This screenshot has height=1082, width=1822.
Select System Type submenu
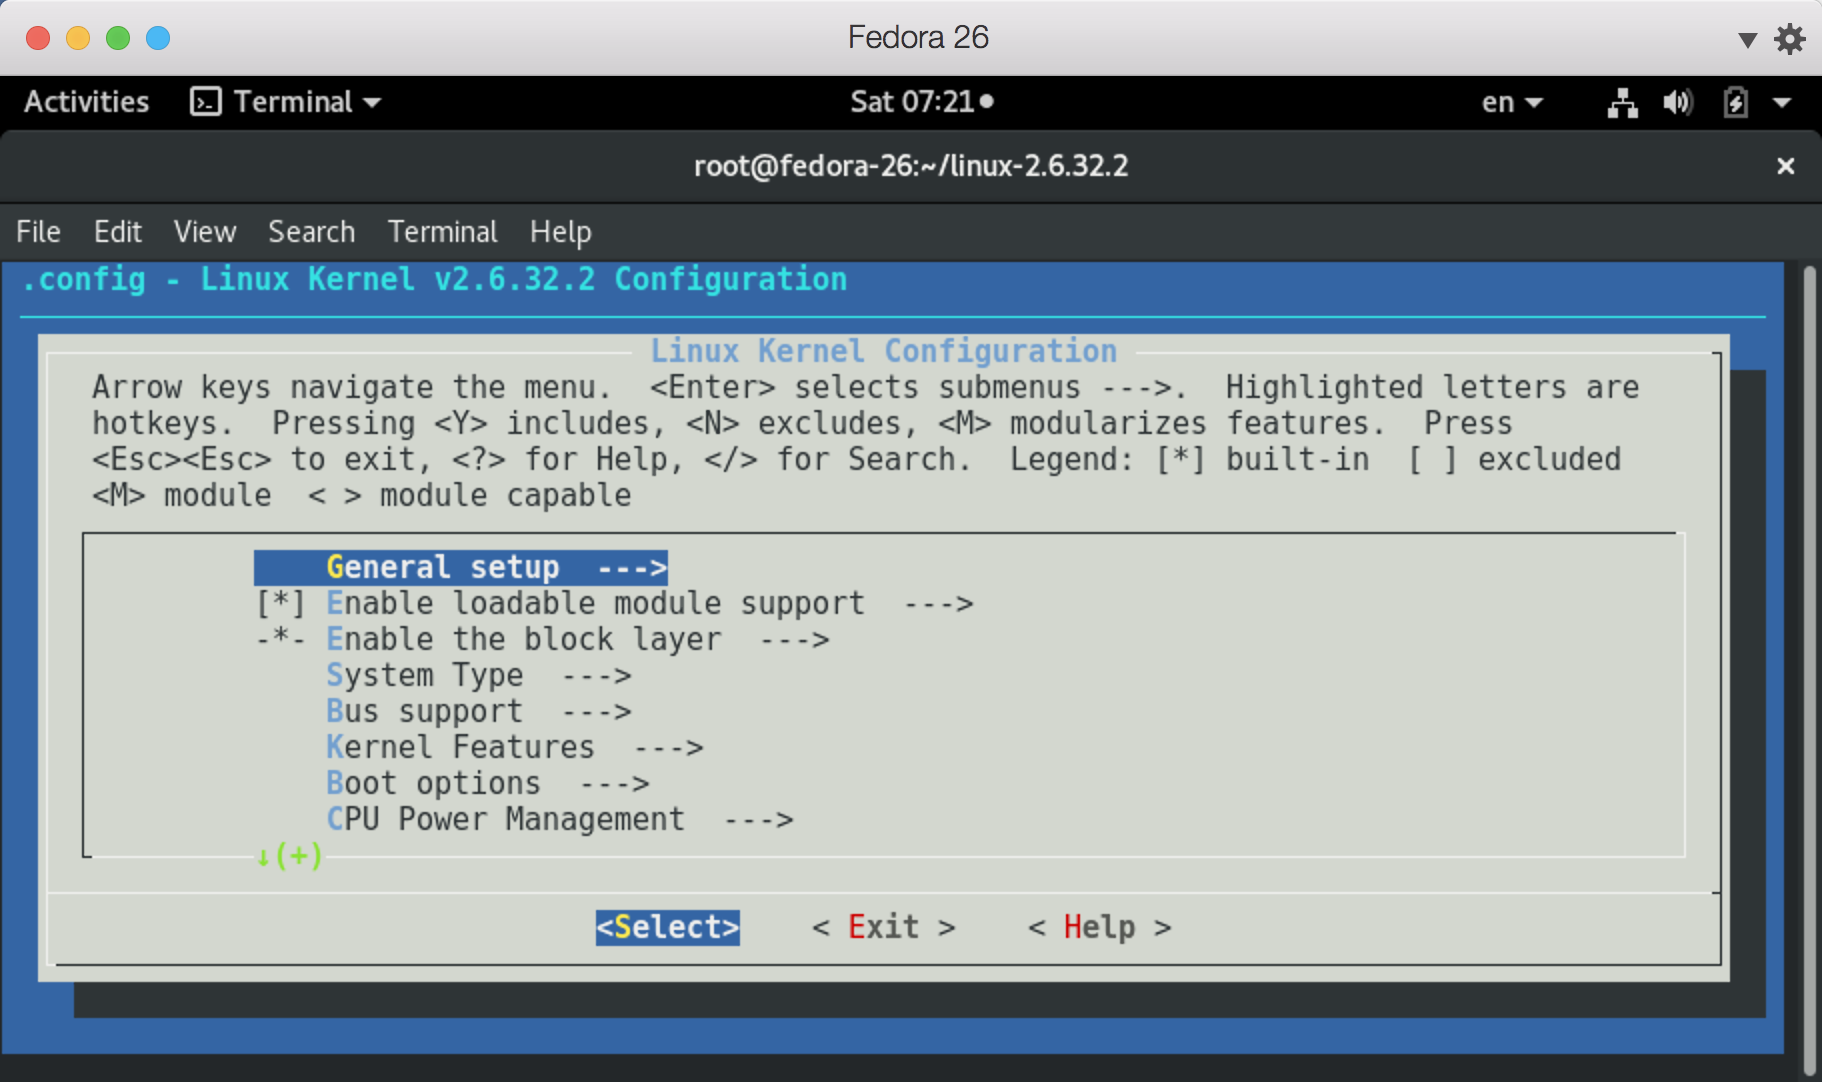click(x=478, y=676)
